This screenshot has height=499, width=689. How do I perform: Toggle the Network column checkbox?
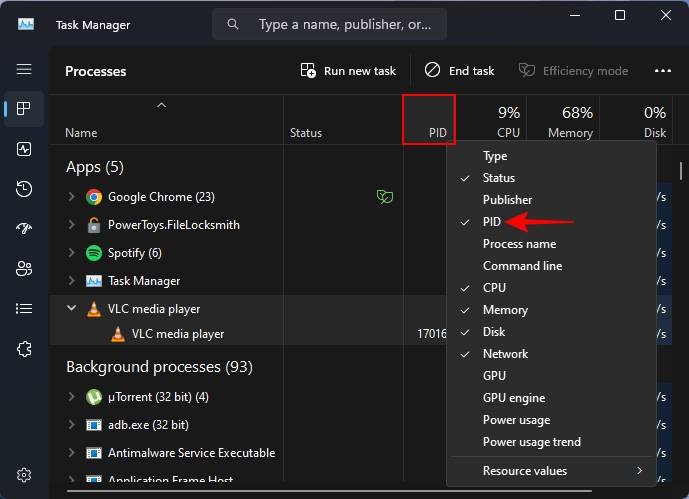tap(505, 354)
